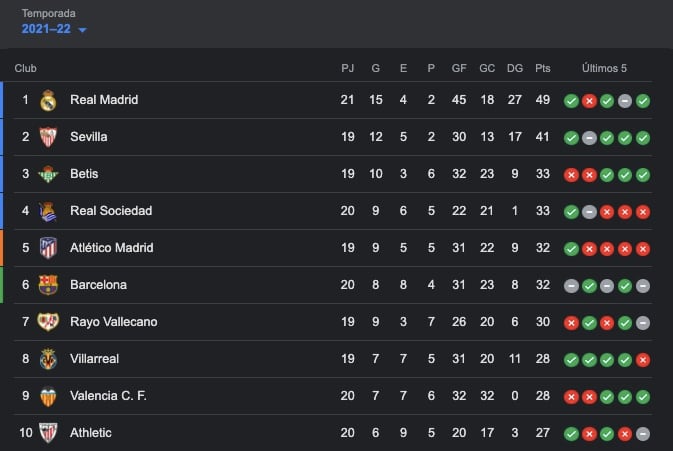Open the Real Madrid team link
The image size is (673, 451).
[x=104, y=100]
